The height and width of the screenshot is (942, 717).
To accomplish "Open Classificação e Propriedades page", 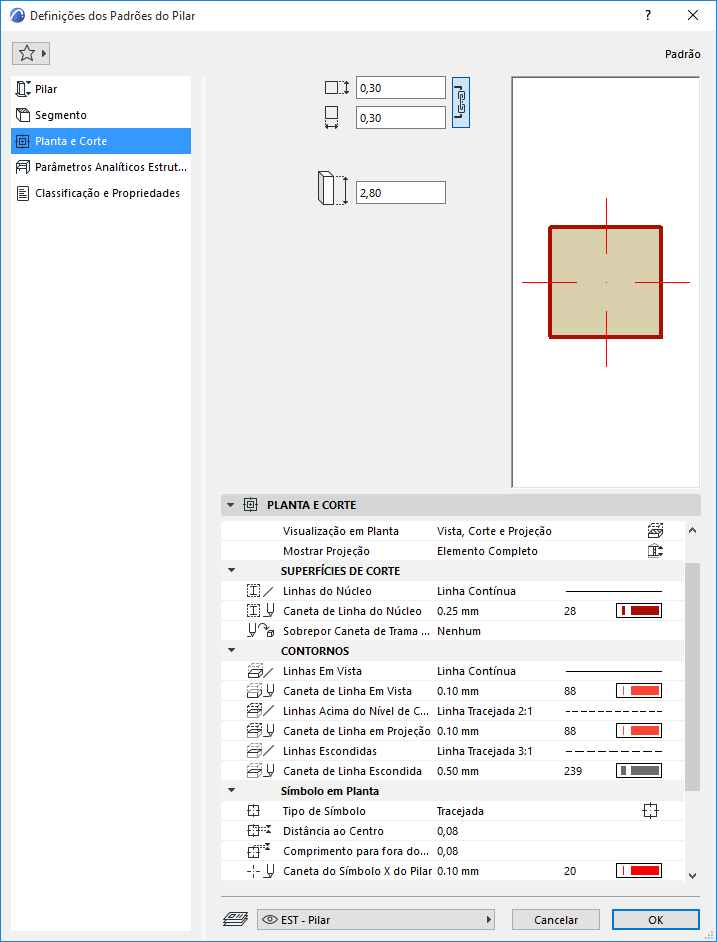I will [101, 193].
